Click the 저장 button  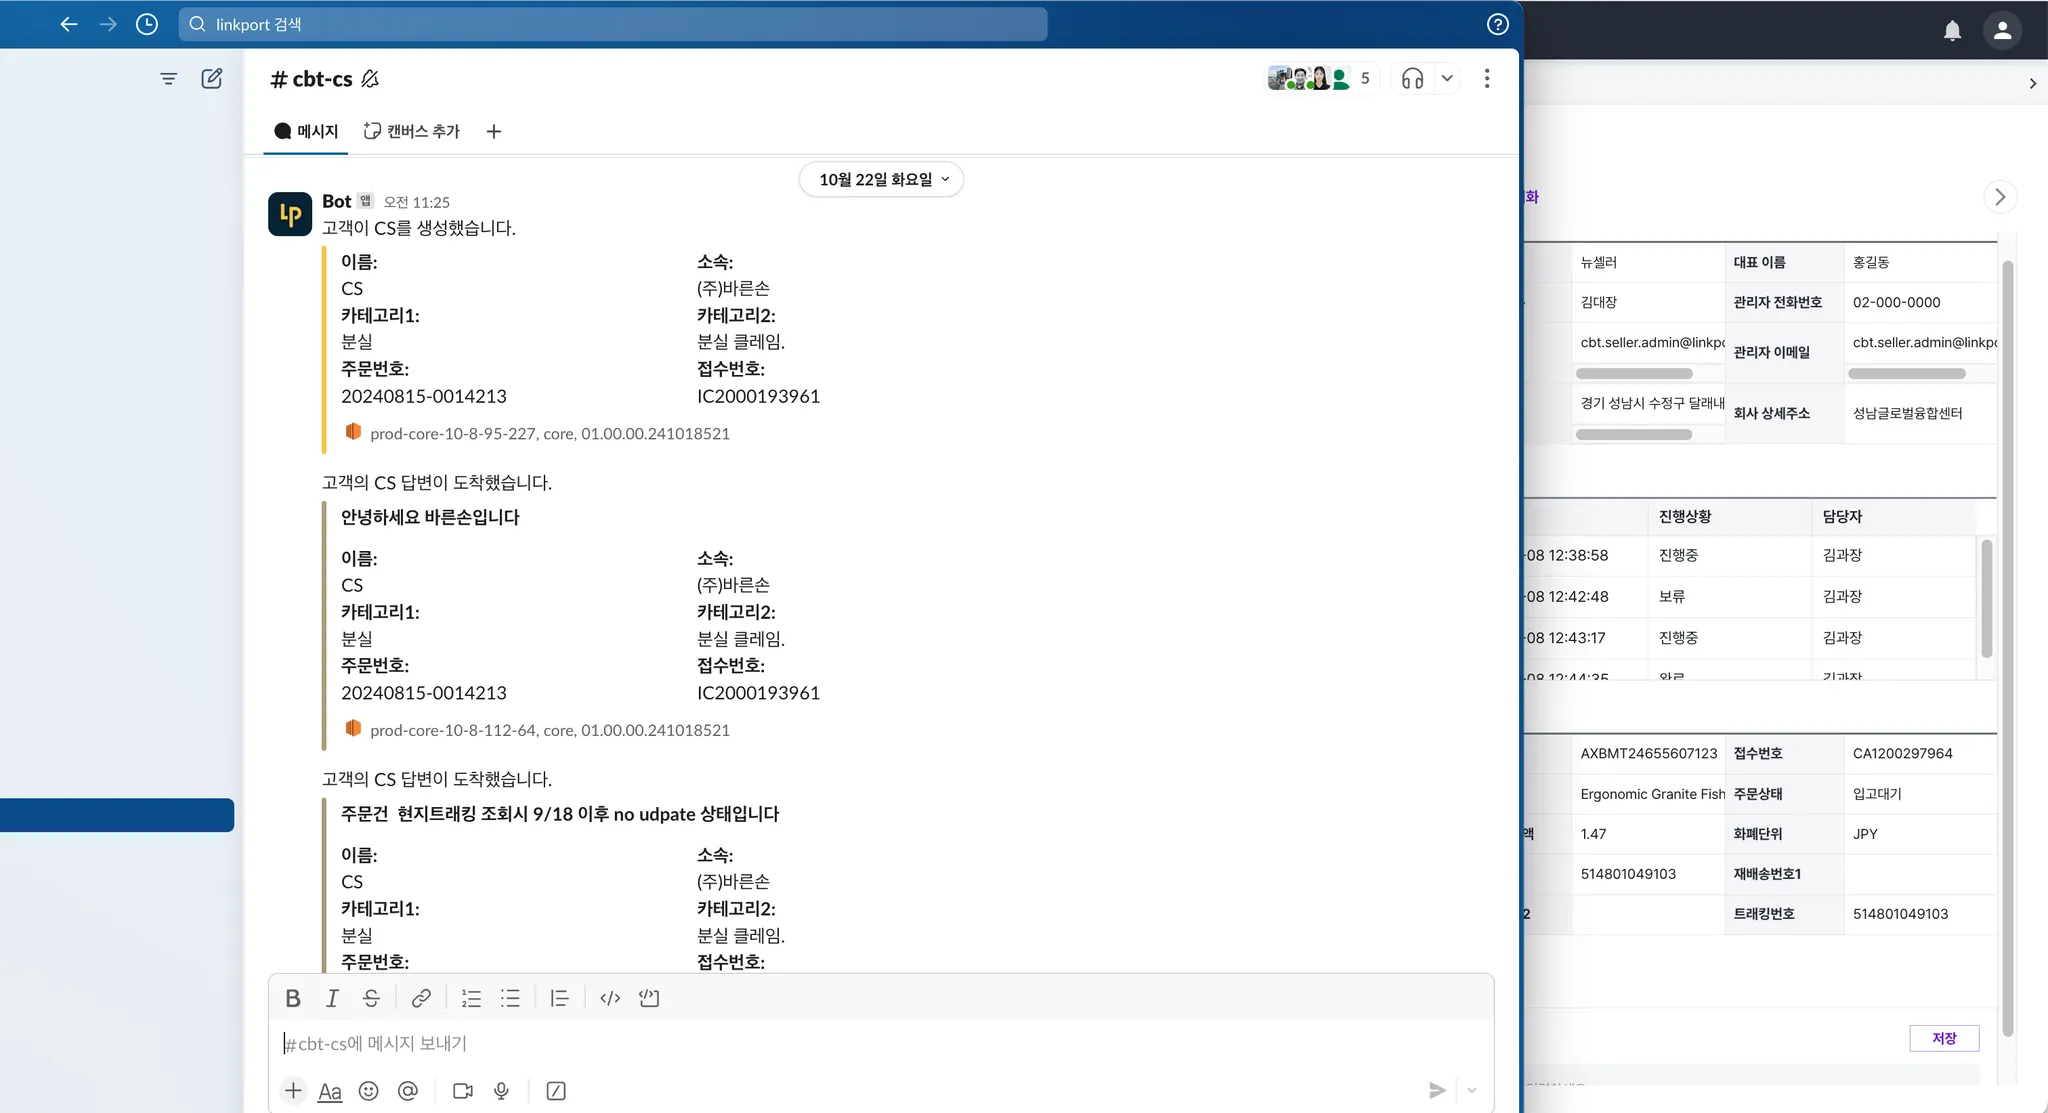pyautogui.click(x=1943, y=1038)
